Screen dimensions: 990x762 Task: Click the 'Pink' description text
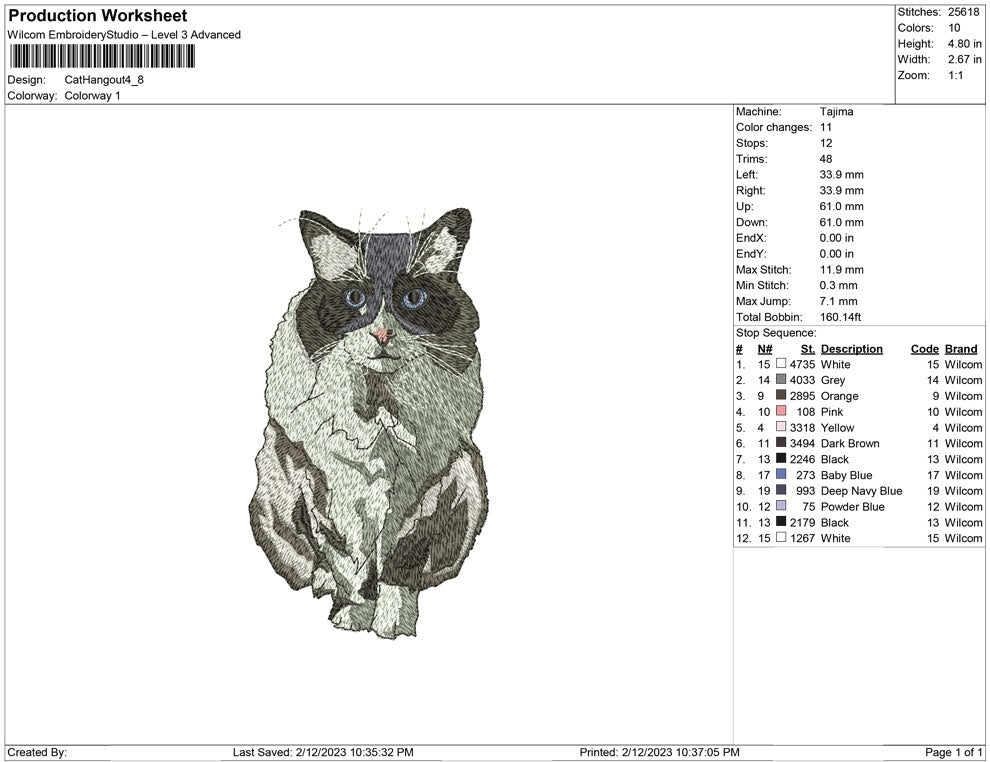pos(832,412)
